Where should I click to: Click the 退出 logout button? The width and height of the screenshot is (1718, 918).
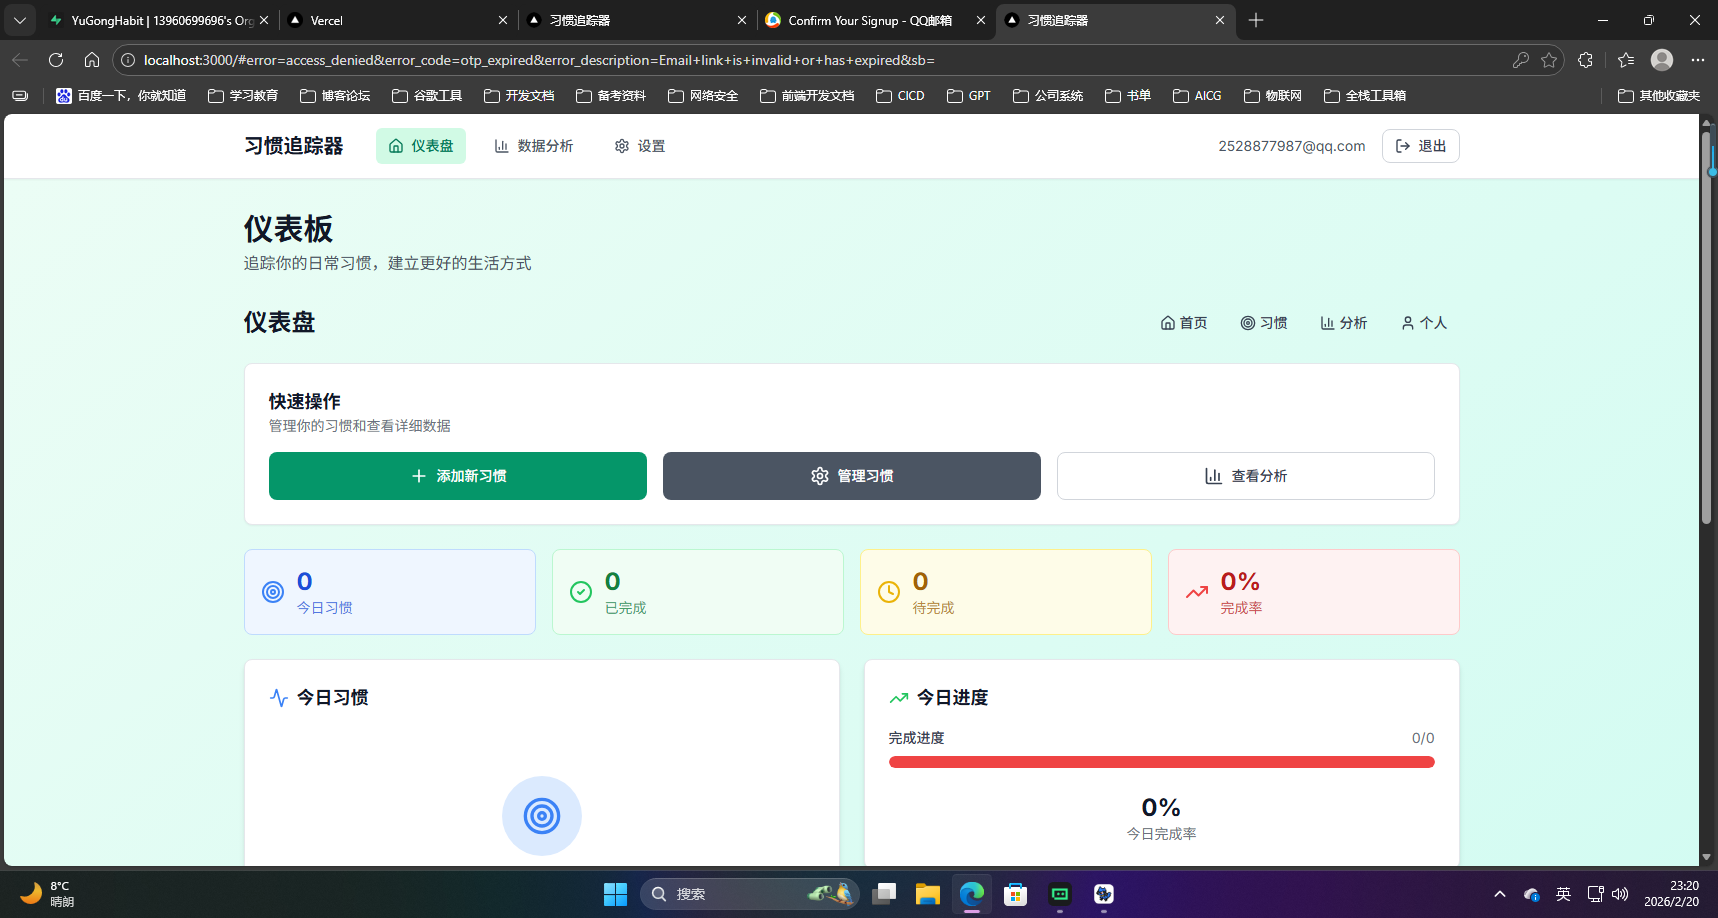[1420, 146]
